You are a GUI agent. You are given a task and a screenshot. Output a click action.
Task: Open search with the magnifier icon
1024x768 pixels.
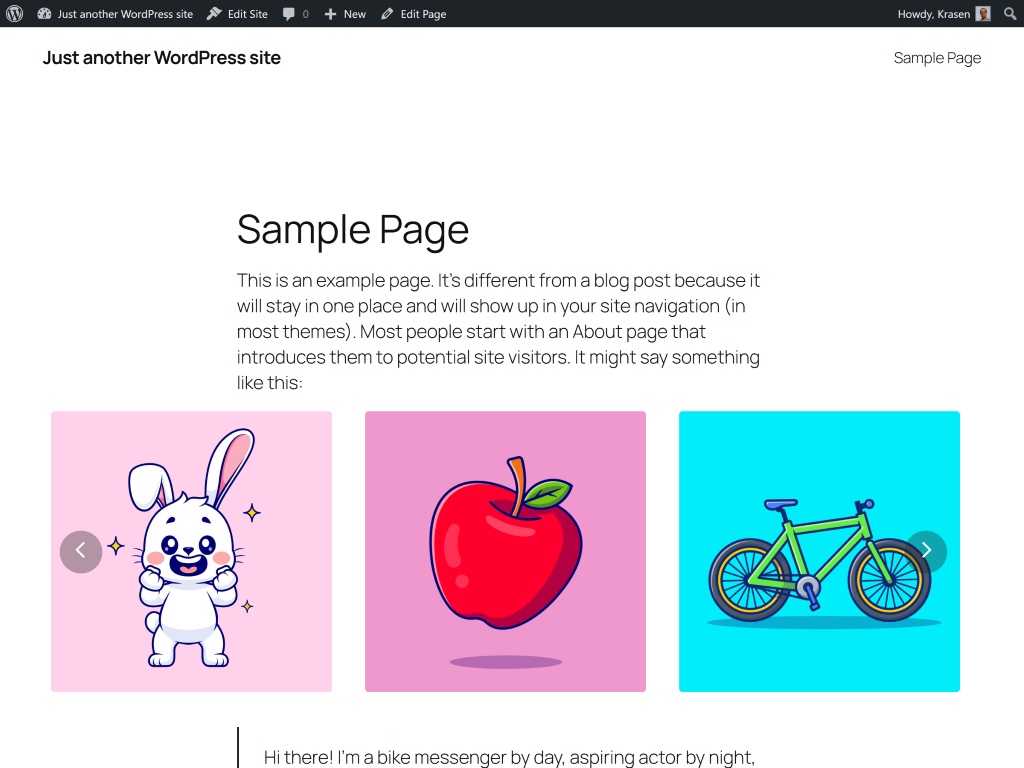(x=1010, y=14)
